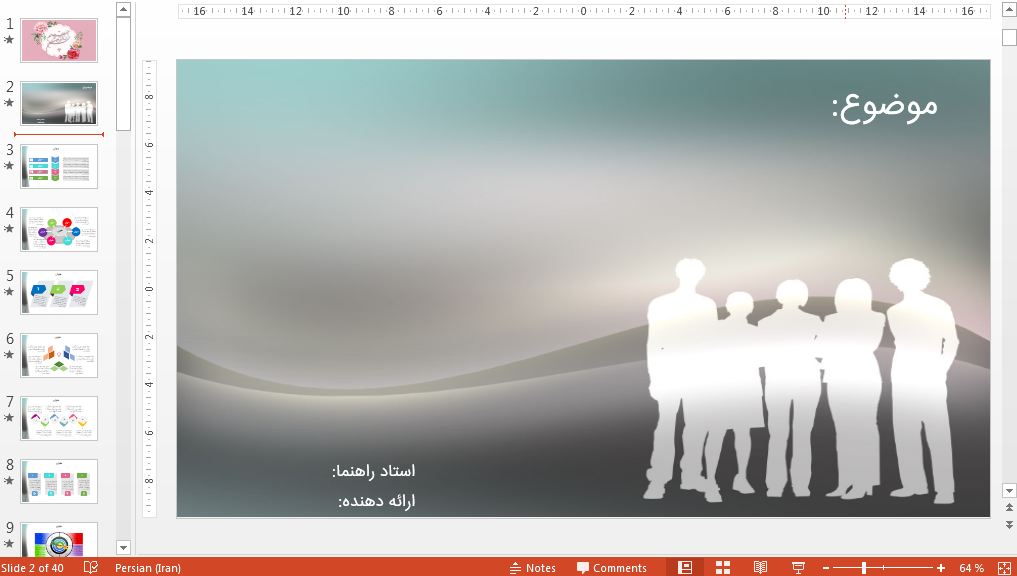
Task: Toggle the Comments pane
Action: coord(612,567)
